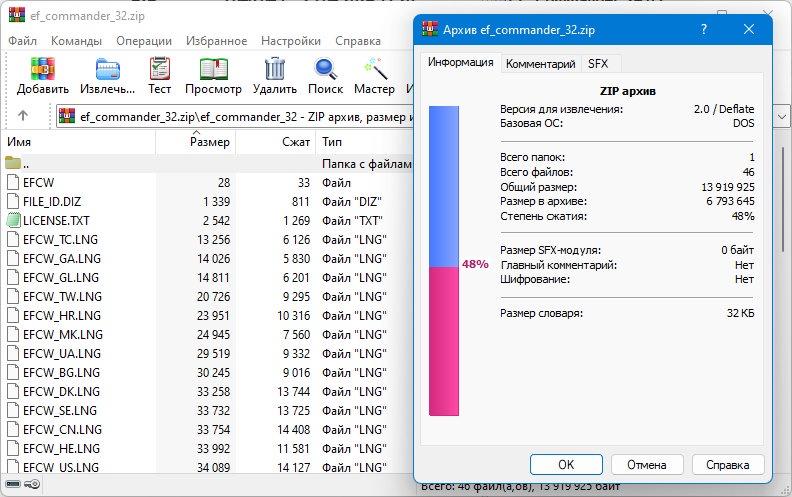Click the parent folder '..' icon
The image size is (792, 497).
pos(13,163)
